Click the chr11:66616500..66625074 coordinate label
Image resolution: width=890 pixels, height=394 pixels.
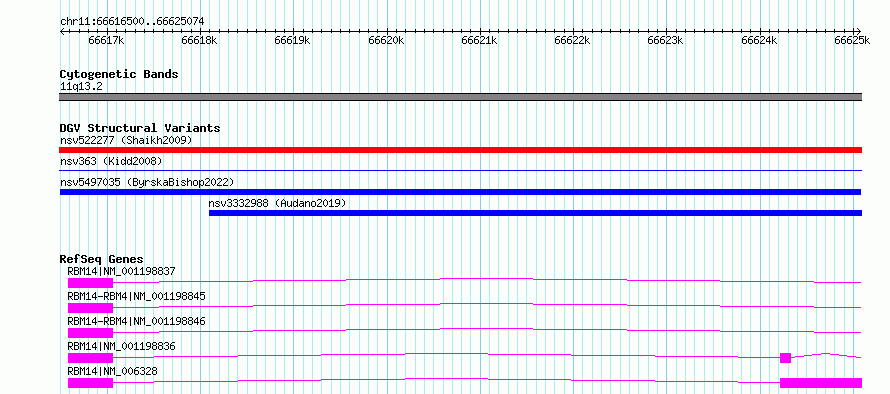point(132,22)
